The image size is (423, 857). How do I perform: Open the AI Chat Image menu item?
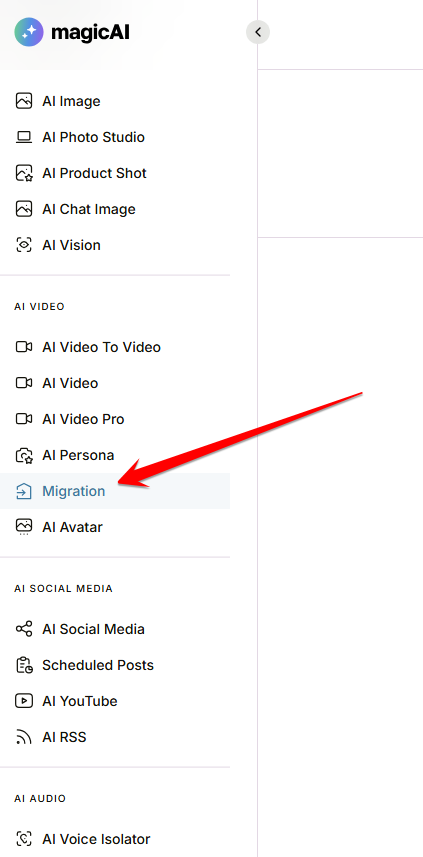pyautogui.click(x=115, y=209)
